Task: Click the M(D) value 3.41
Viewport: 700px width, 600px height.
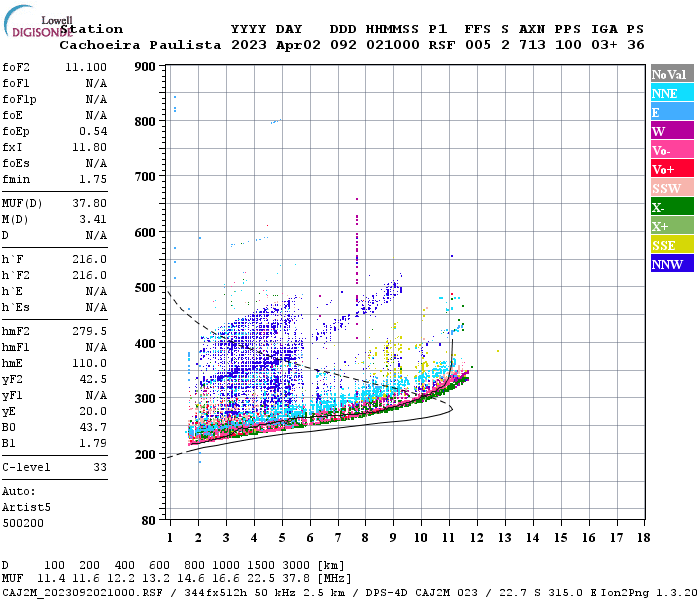Action: pyautogui.click(x=93, y=220)
